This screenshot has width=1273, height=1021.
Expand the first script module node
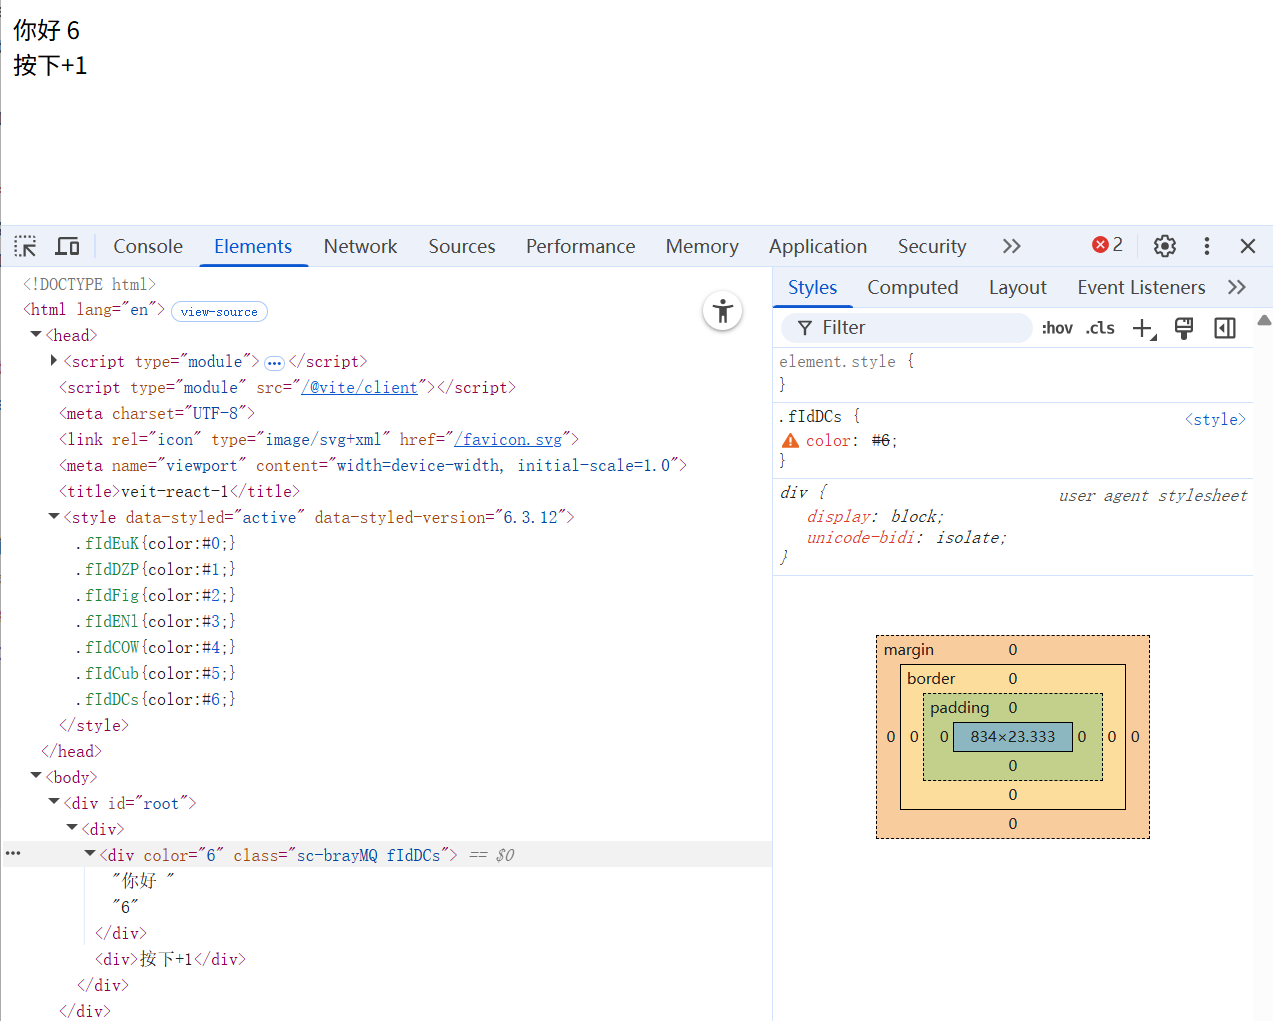pyautogui.click(x=54, y=361)
